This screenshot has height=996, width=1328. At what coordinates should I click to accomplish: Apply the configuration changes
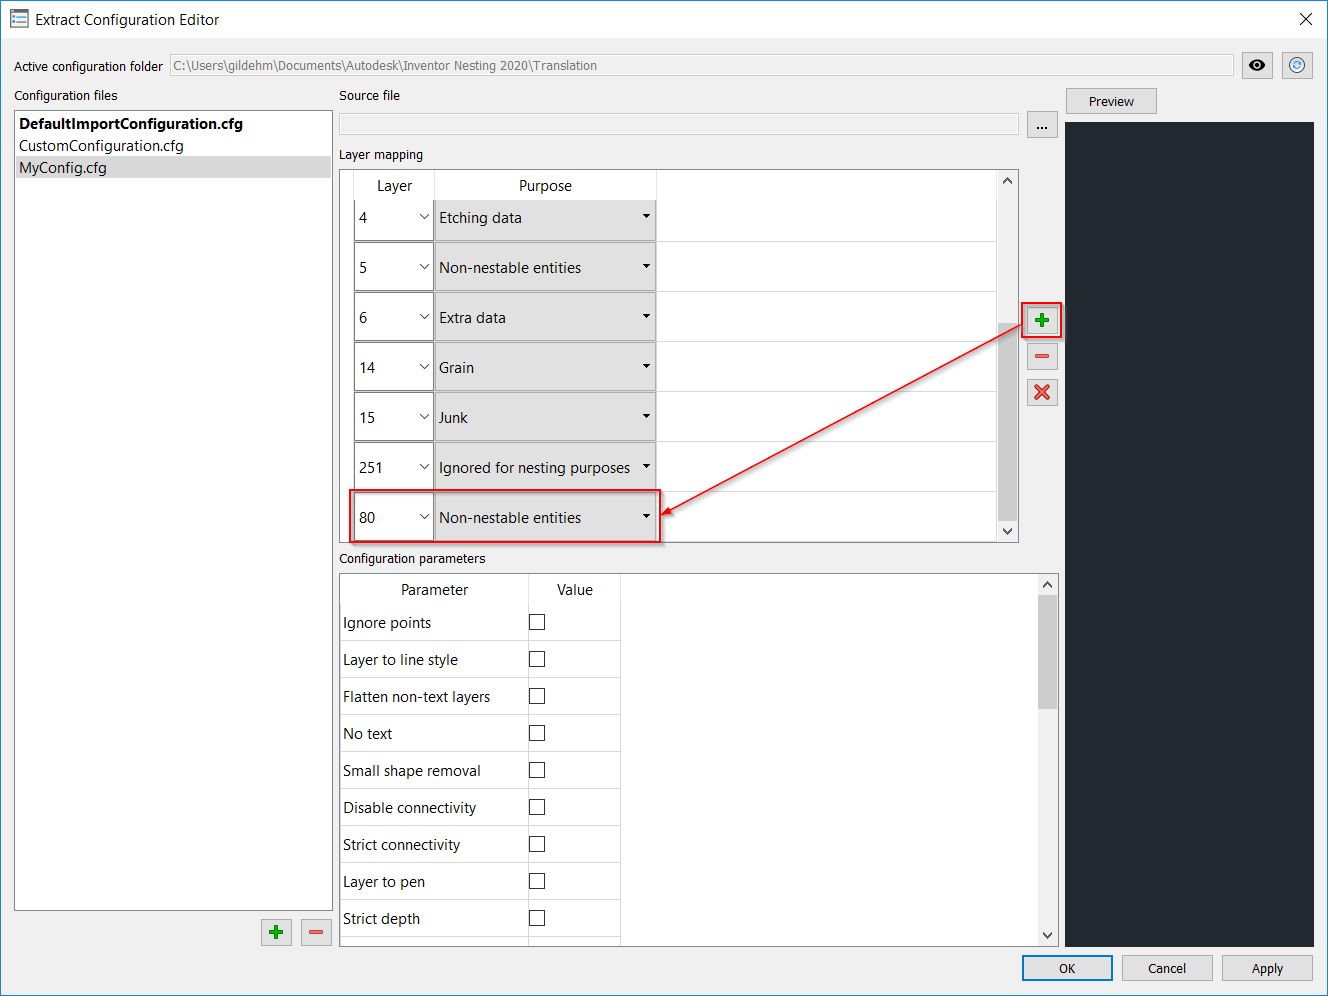(1267, 967)
